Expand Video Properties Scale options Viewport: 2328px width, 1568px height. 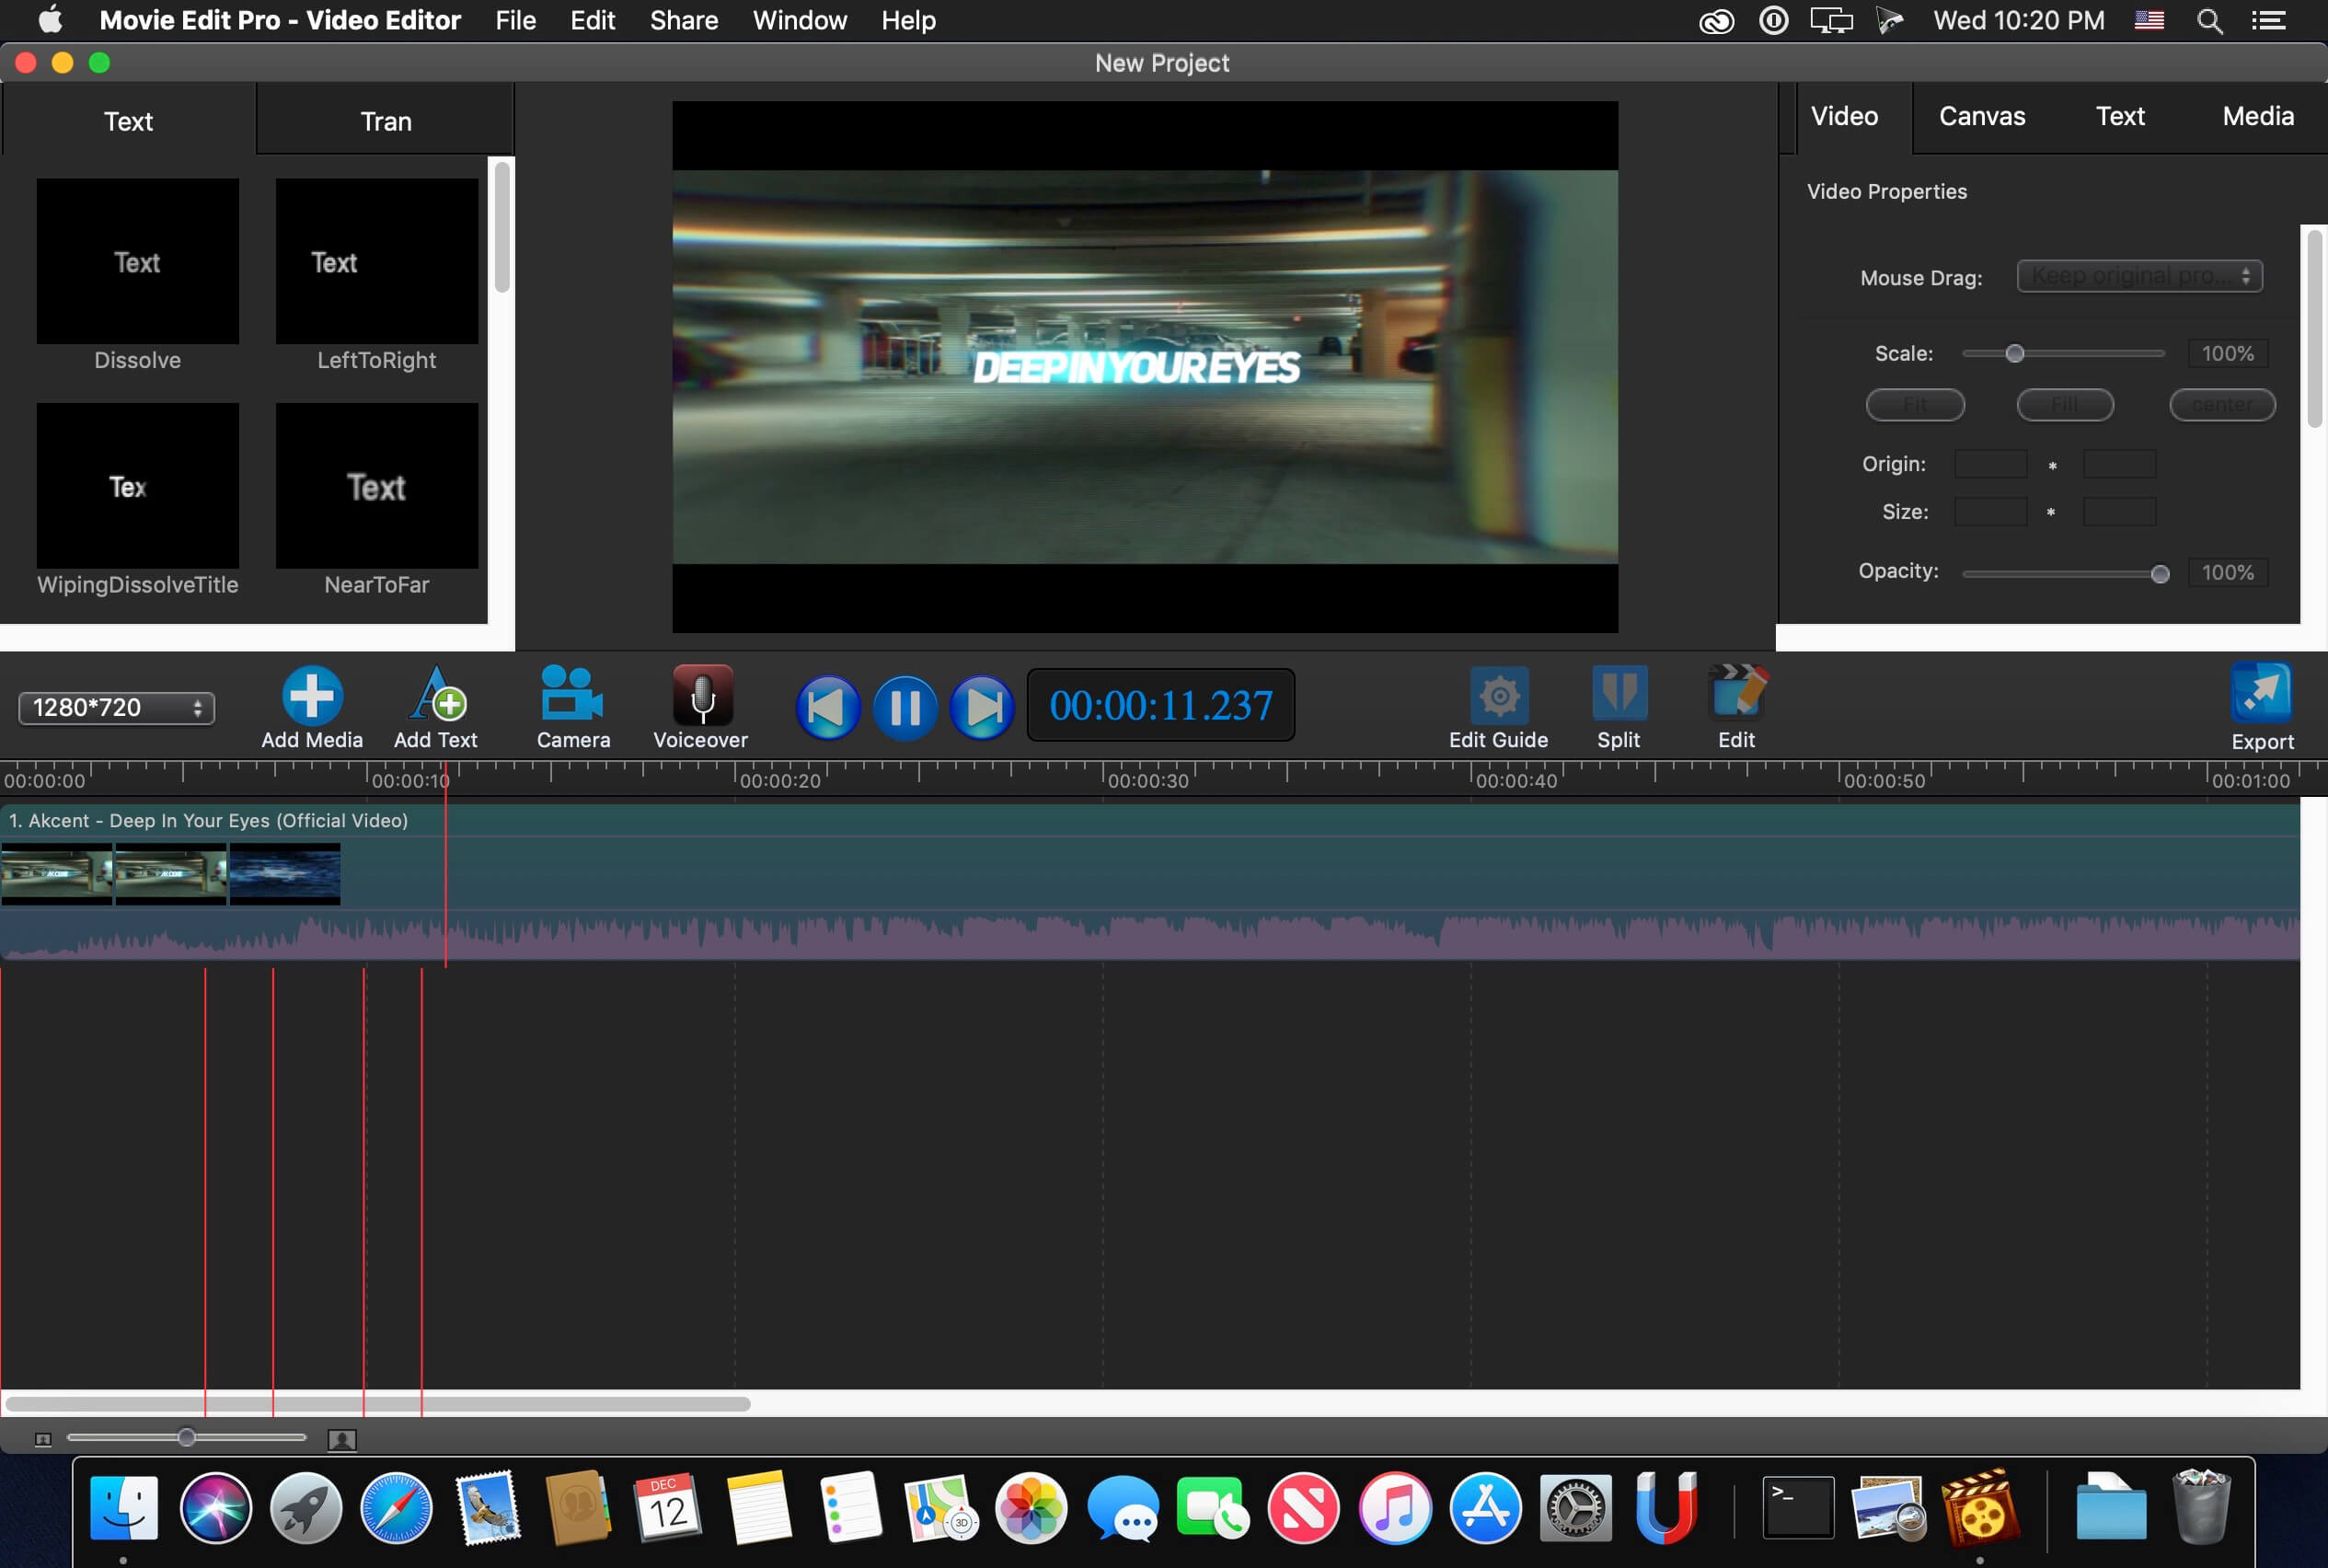(1903, 352)
